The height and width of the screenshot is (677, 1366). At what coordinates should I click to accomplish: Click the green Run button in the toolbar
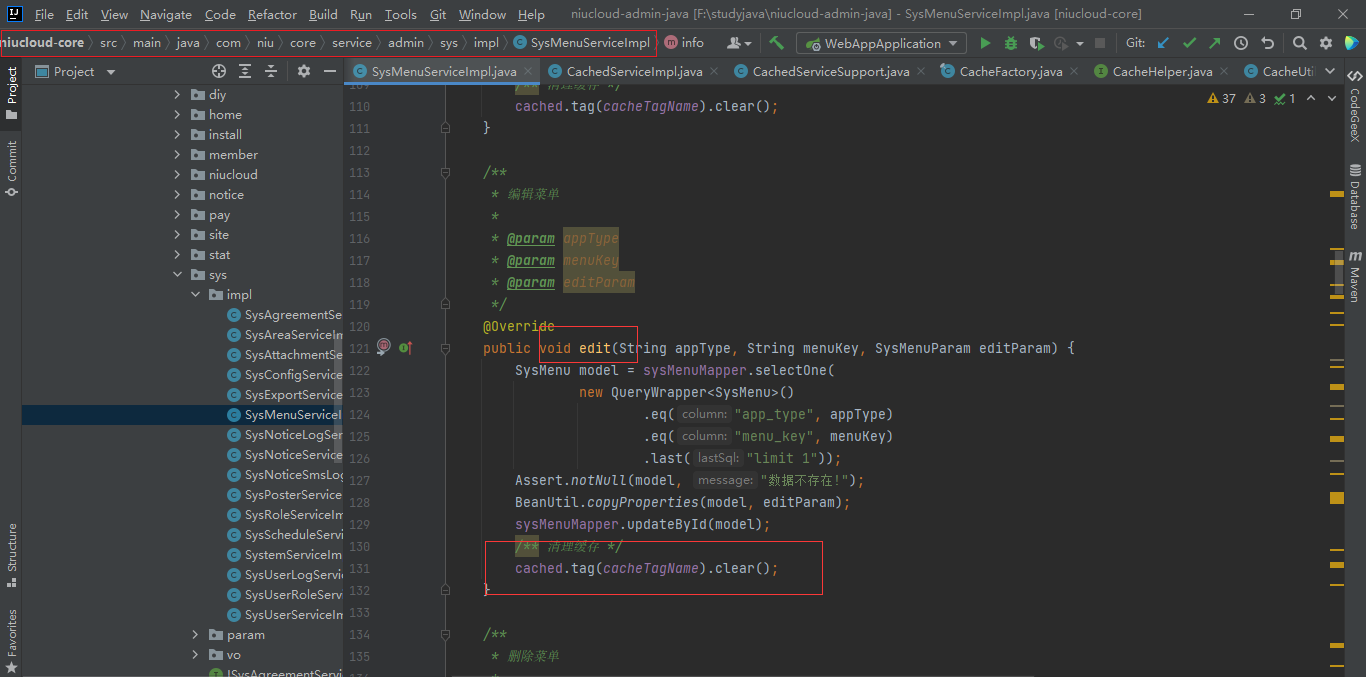click(985, 43)
